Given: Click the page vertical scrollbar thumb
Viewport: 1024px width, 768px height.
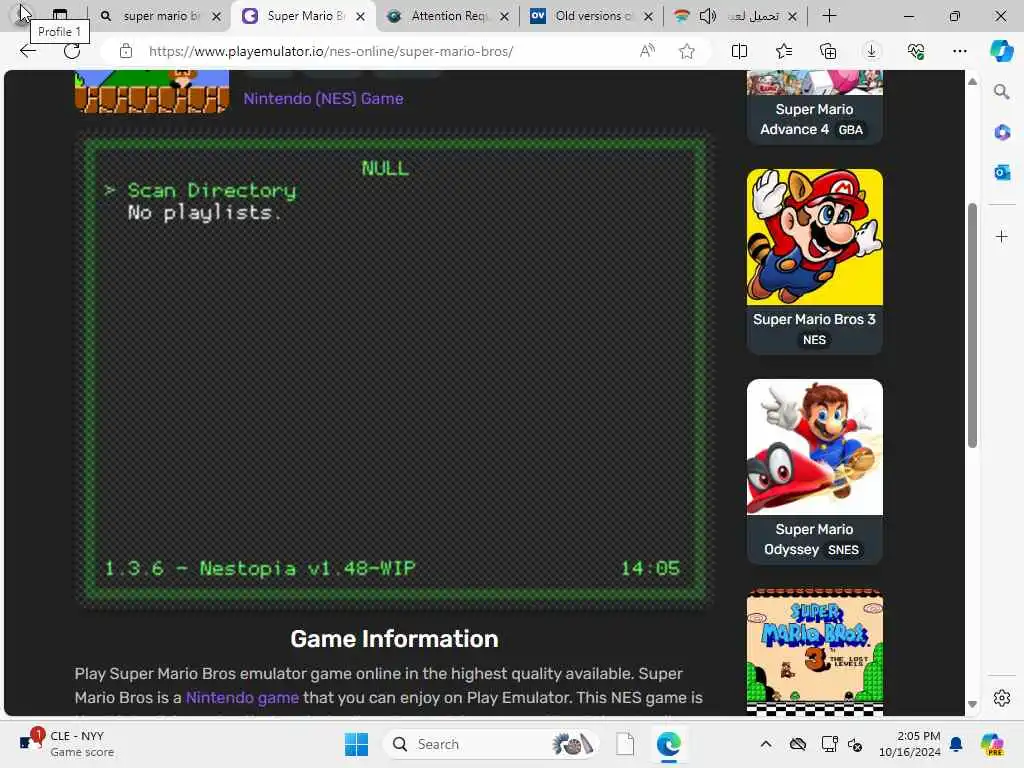Looking at the screenshot, I should (x=972, y=325).
